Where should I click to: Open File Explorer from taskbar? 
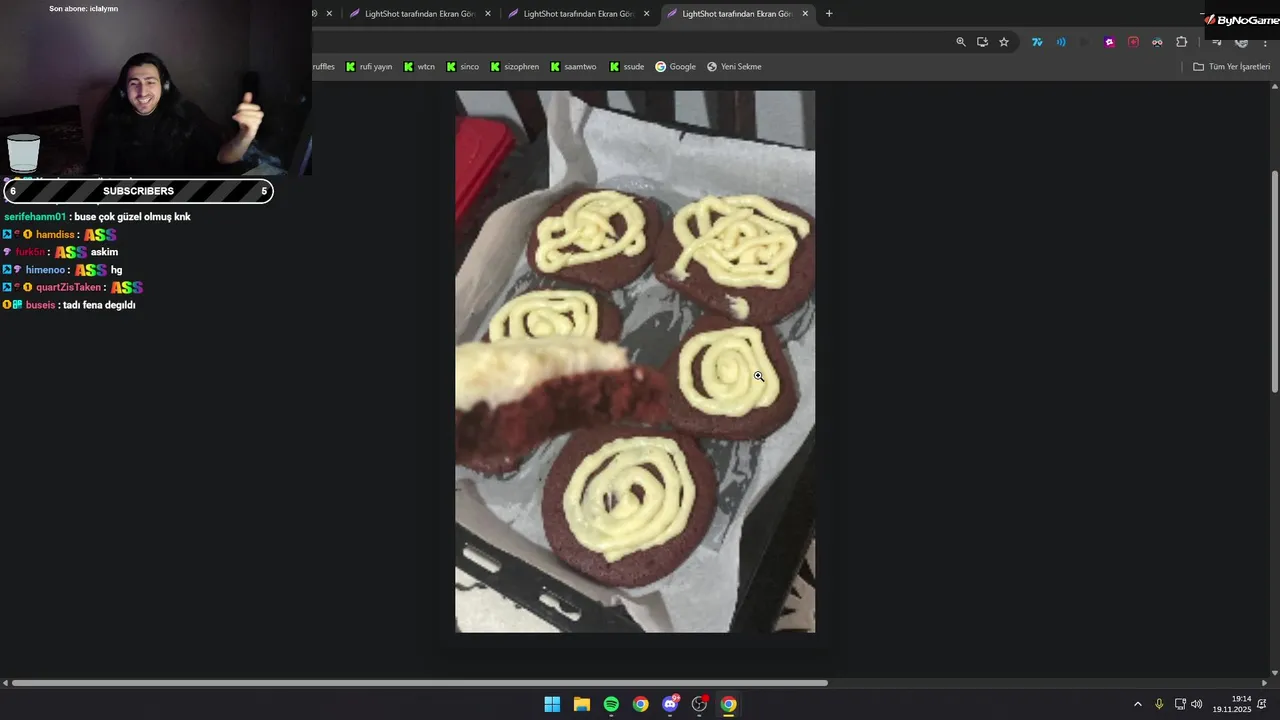tap(582, 704)
